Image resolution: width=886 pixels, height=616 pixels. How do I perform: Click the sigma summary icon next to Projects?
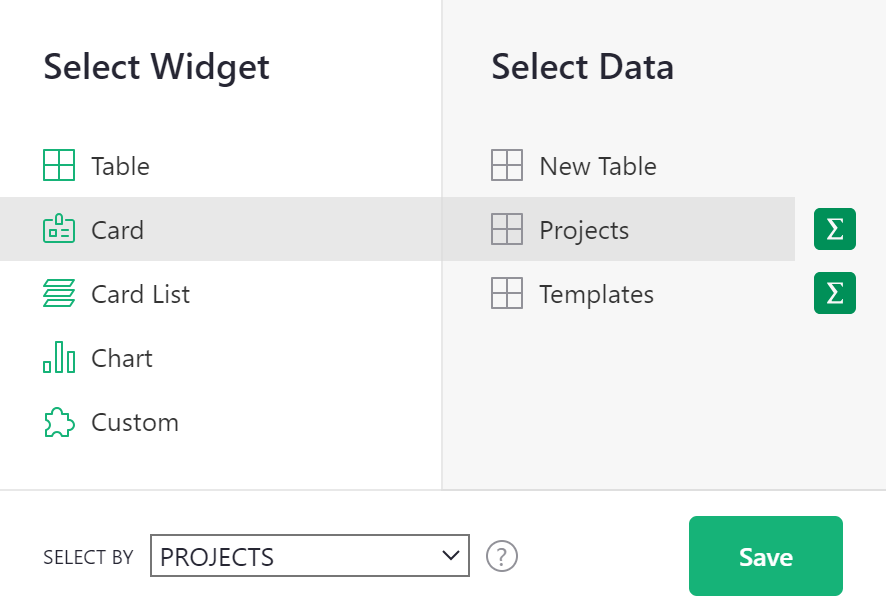[x=834, y=229]
